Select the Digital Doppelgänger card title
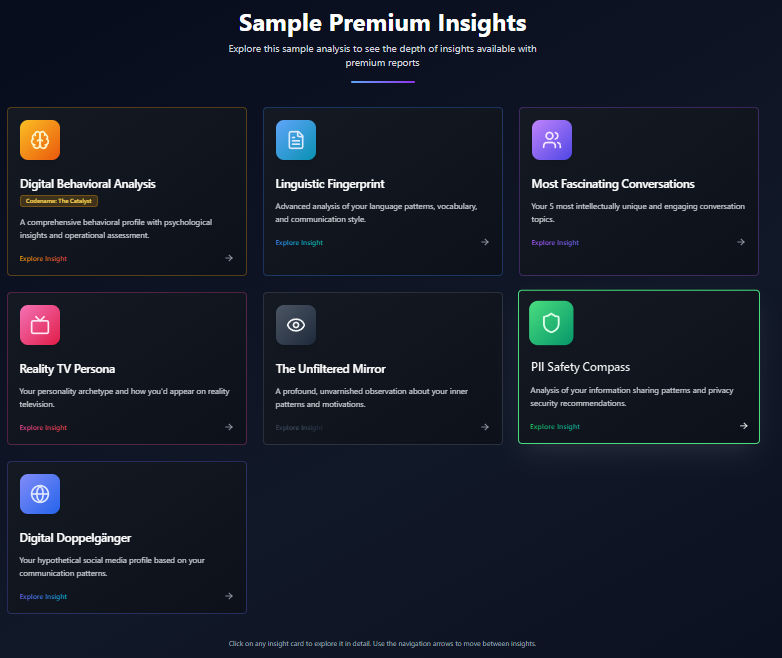Image resolution: width=782 pixels, height=658 pixels. point(75,538)
